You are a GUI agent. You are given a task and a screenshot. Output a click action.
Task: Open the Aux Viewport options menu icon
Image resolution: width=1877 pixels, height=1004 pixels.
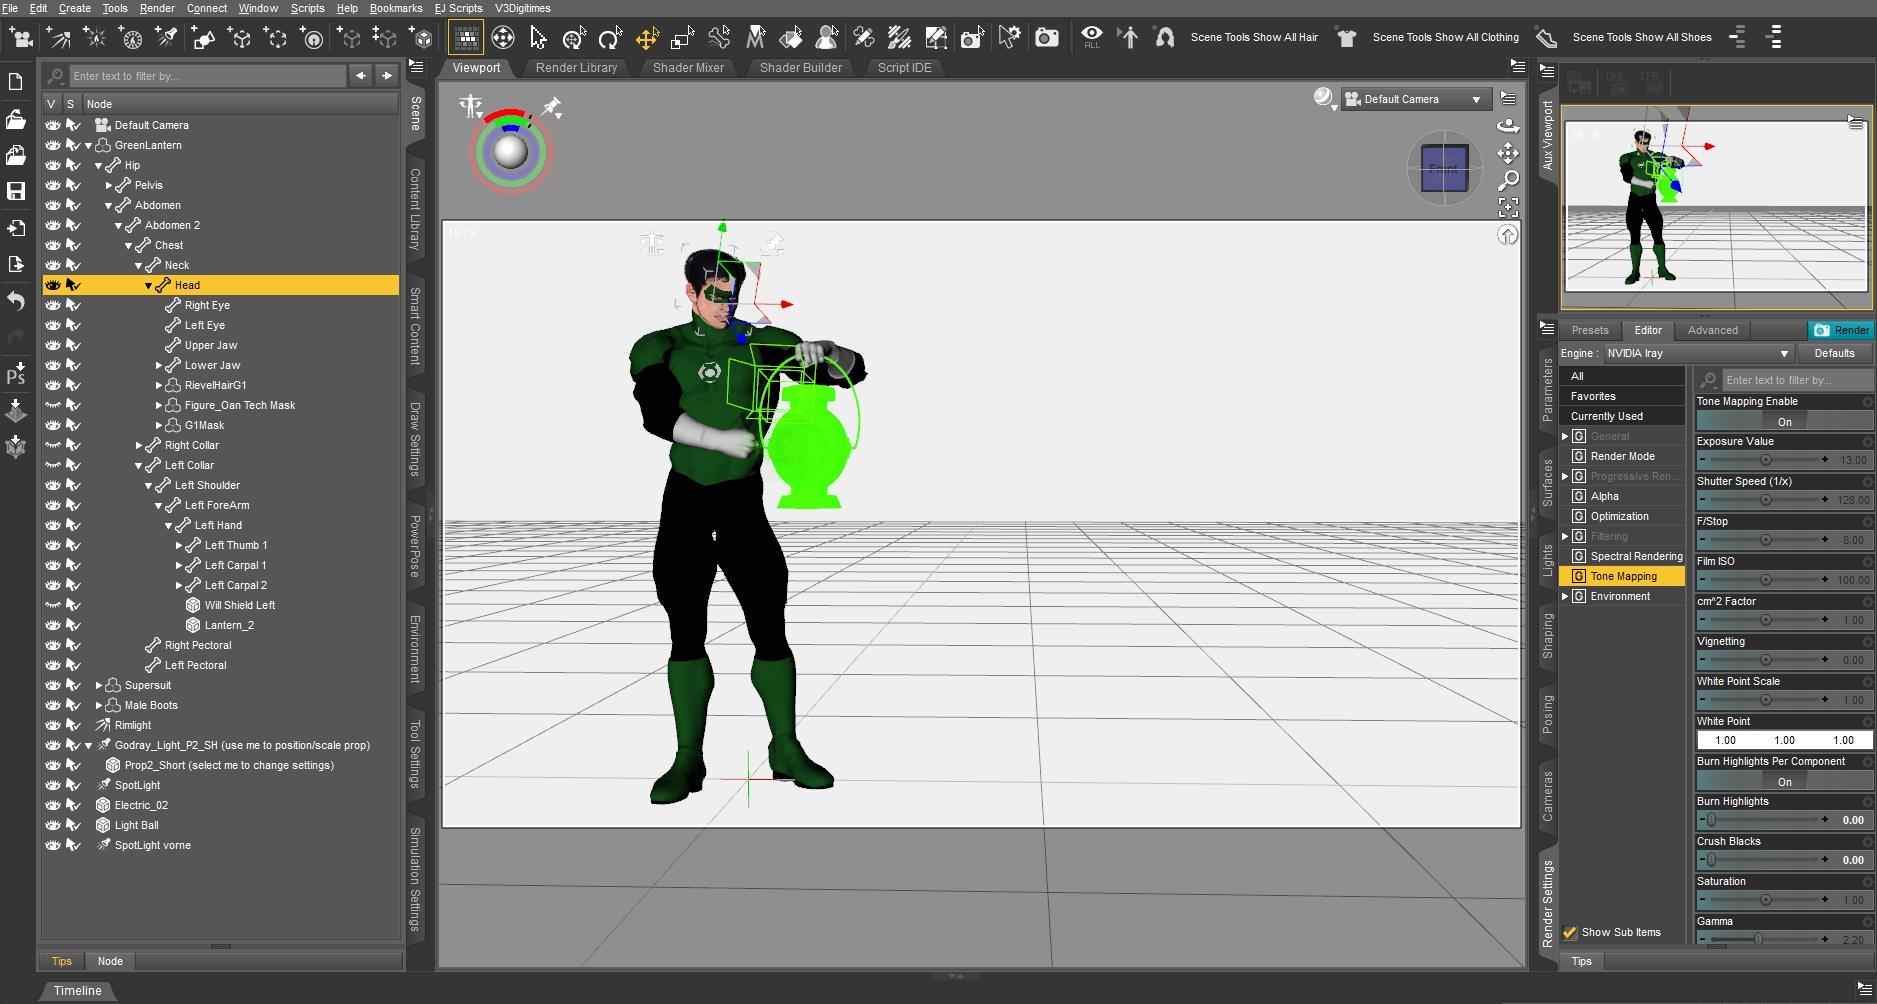(1855, 122)
